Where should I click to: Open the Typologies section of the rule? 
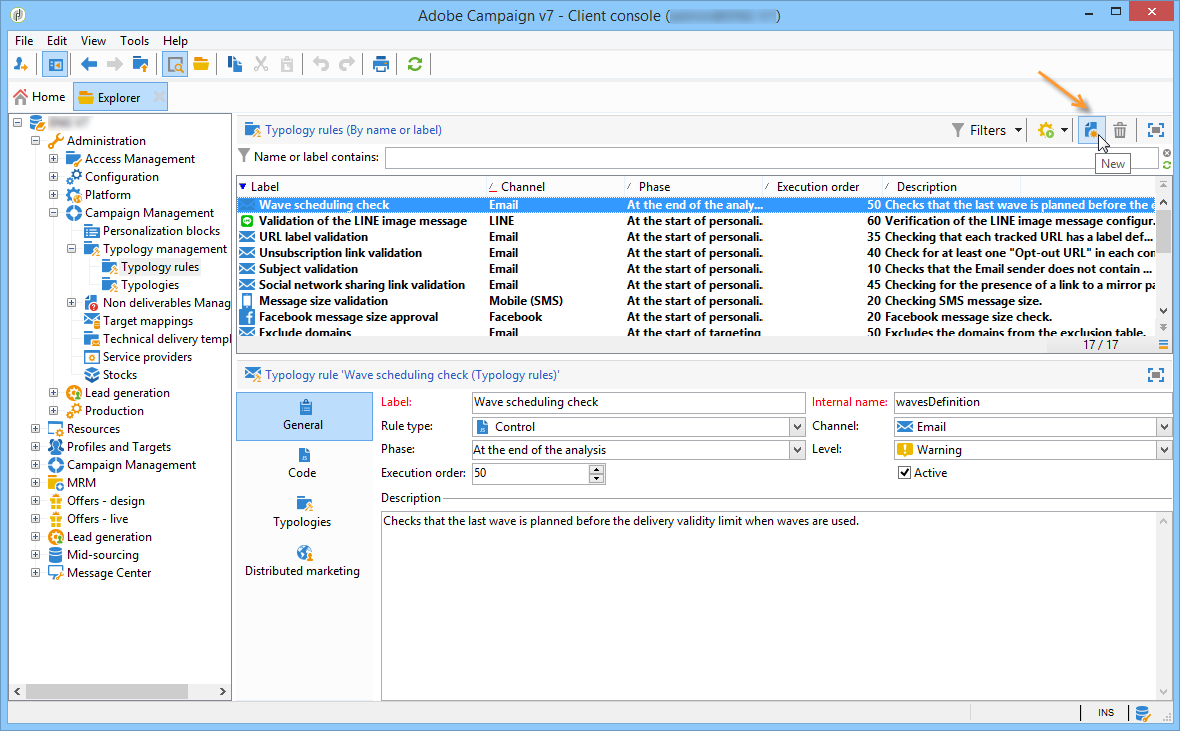(x=303, y=512)
